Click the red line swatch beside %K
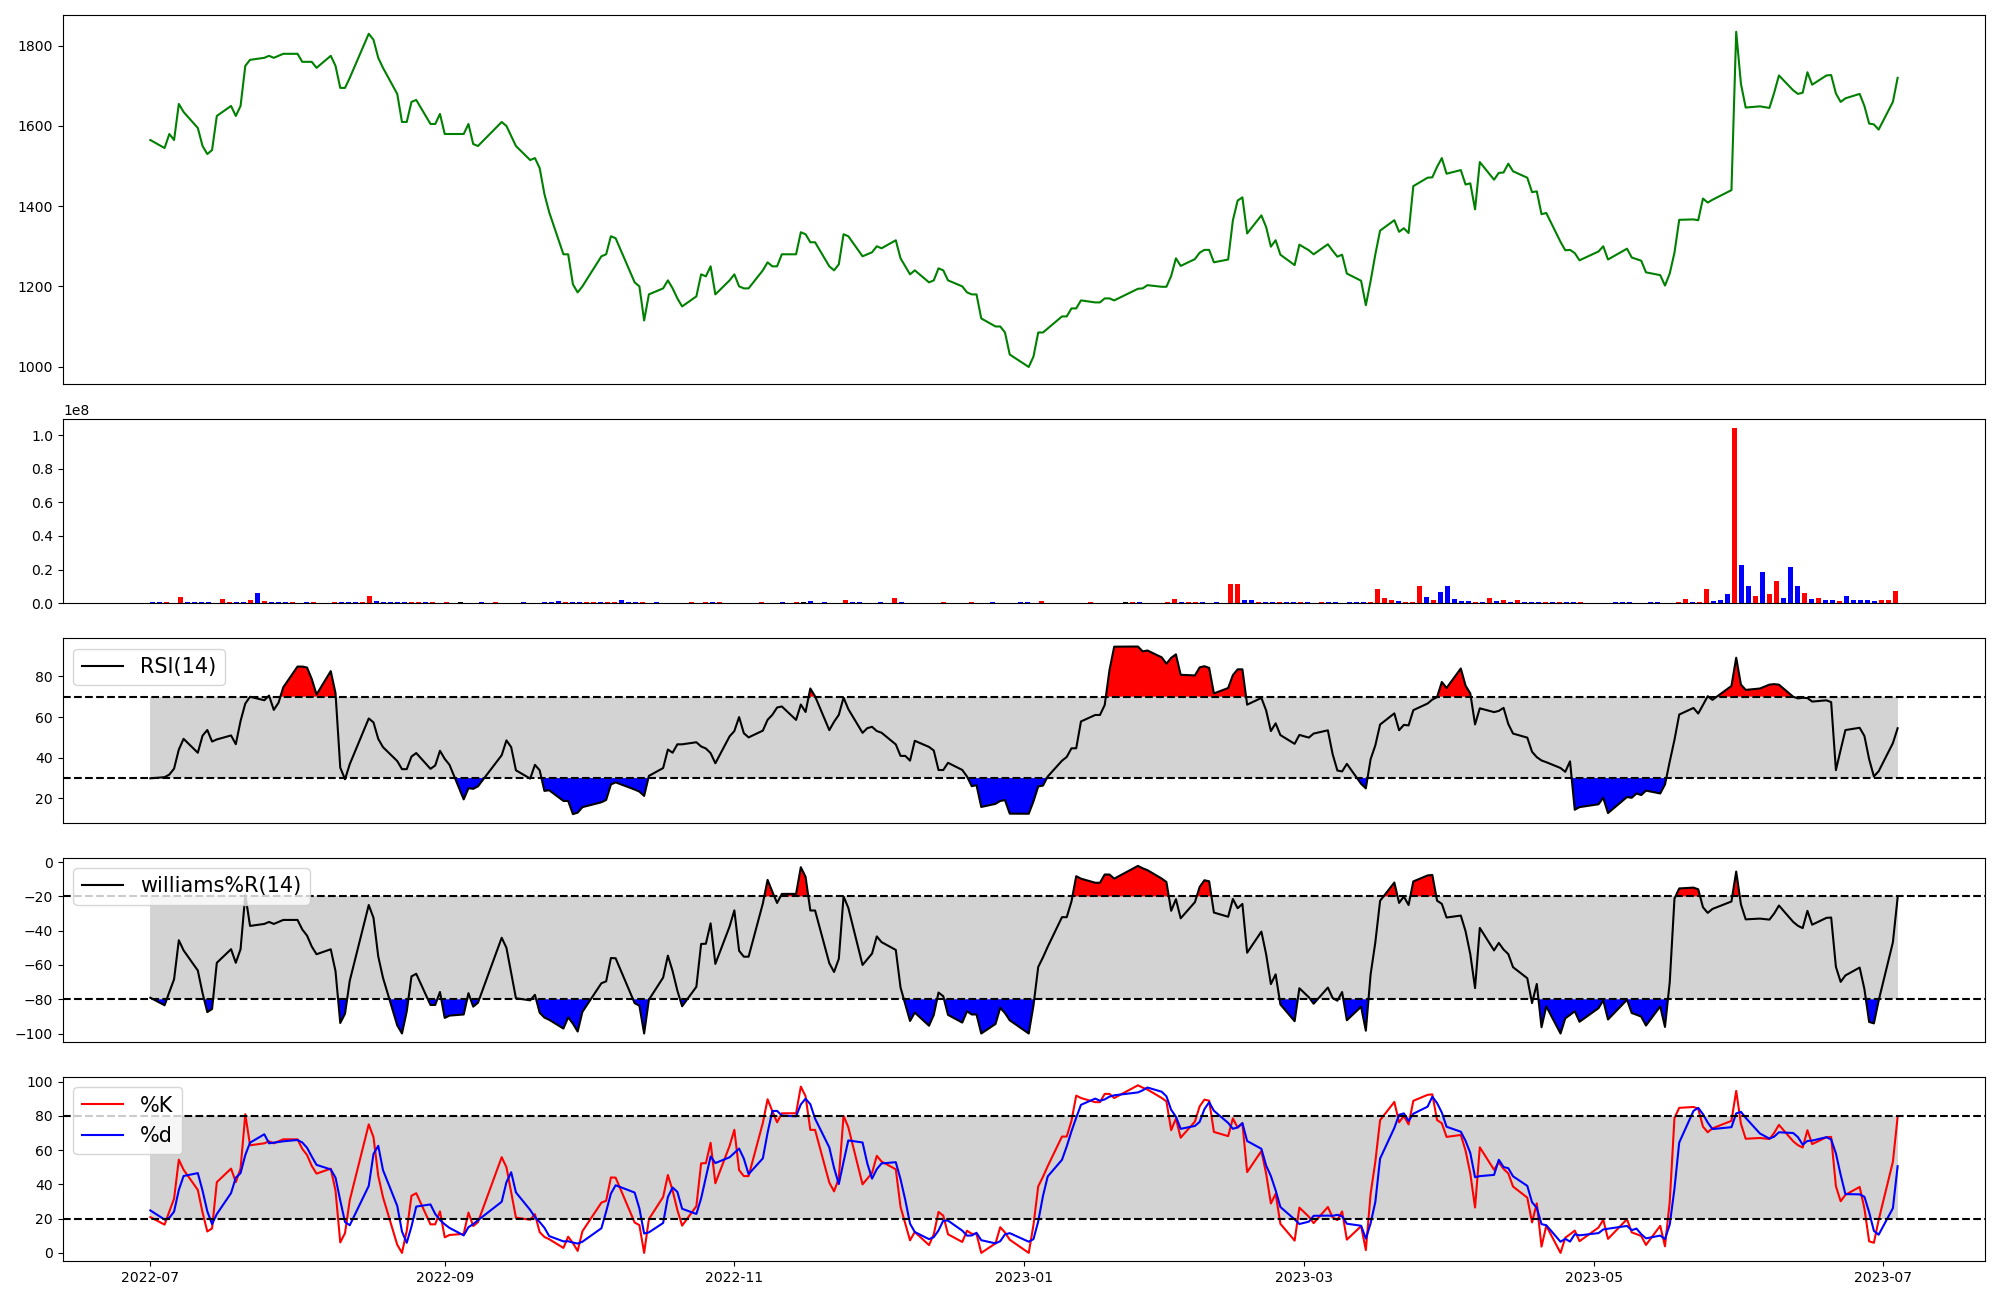The width and height of the screenshot is (2000, 1300). tap(103, 1105)
